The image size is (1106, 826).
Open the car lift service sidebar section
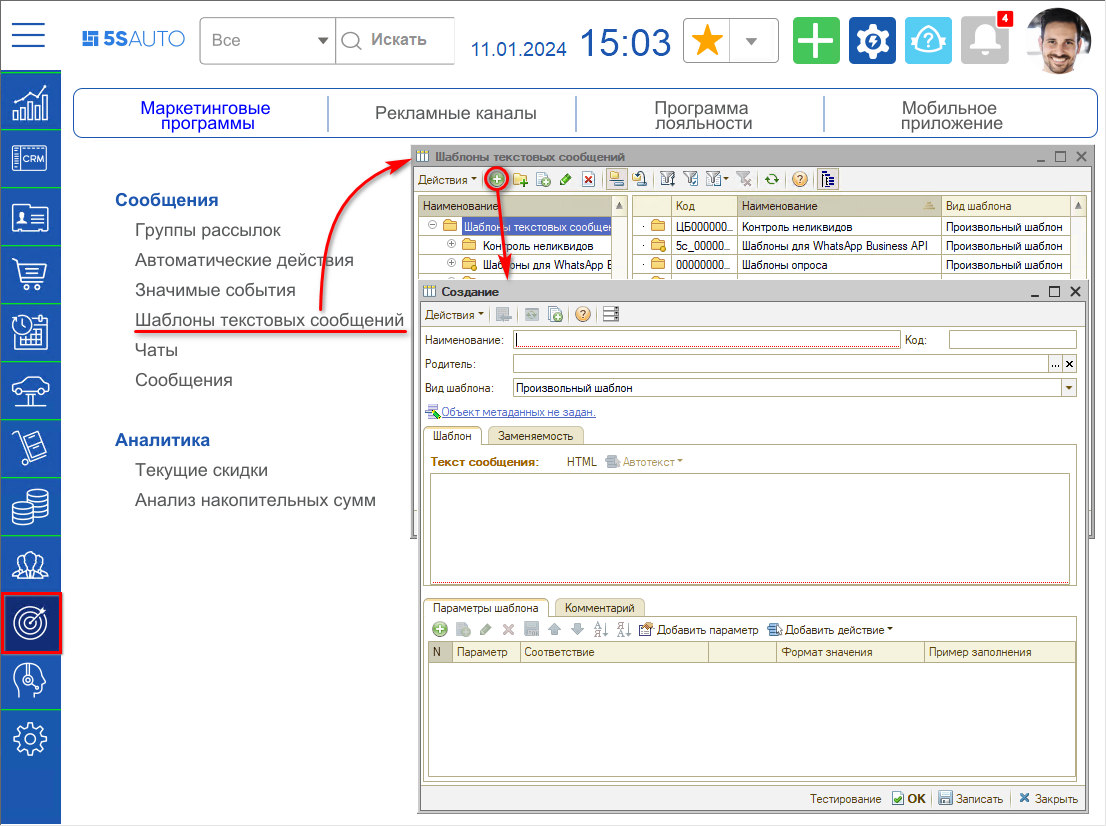(x=30, y=391)
